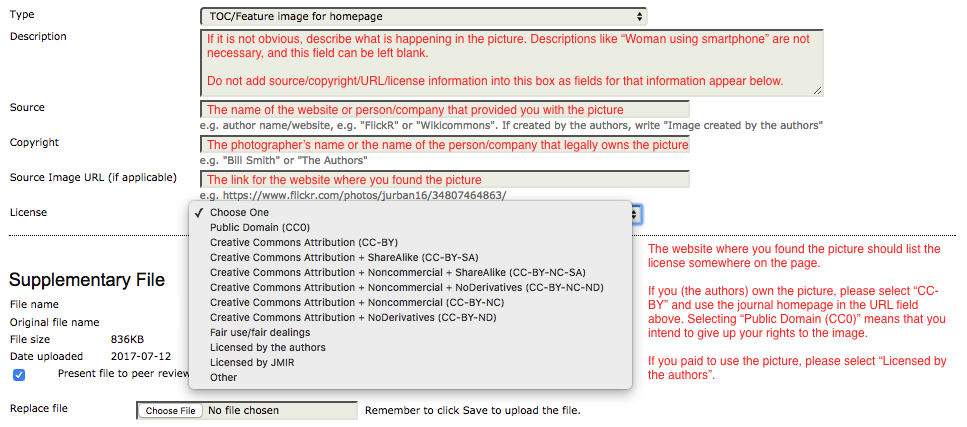Select "Licensed by JMIR" option
This screenshot has width=967, height=427.
tap(253, 362)
